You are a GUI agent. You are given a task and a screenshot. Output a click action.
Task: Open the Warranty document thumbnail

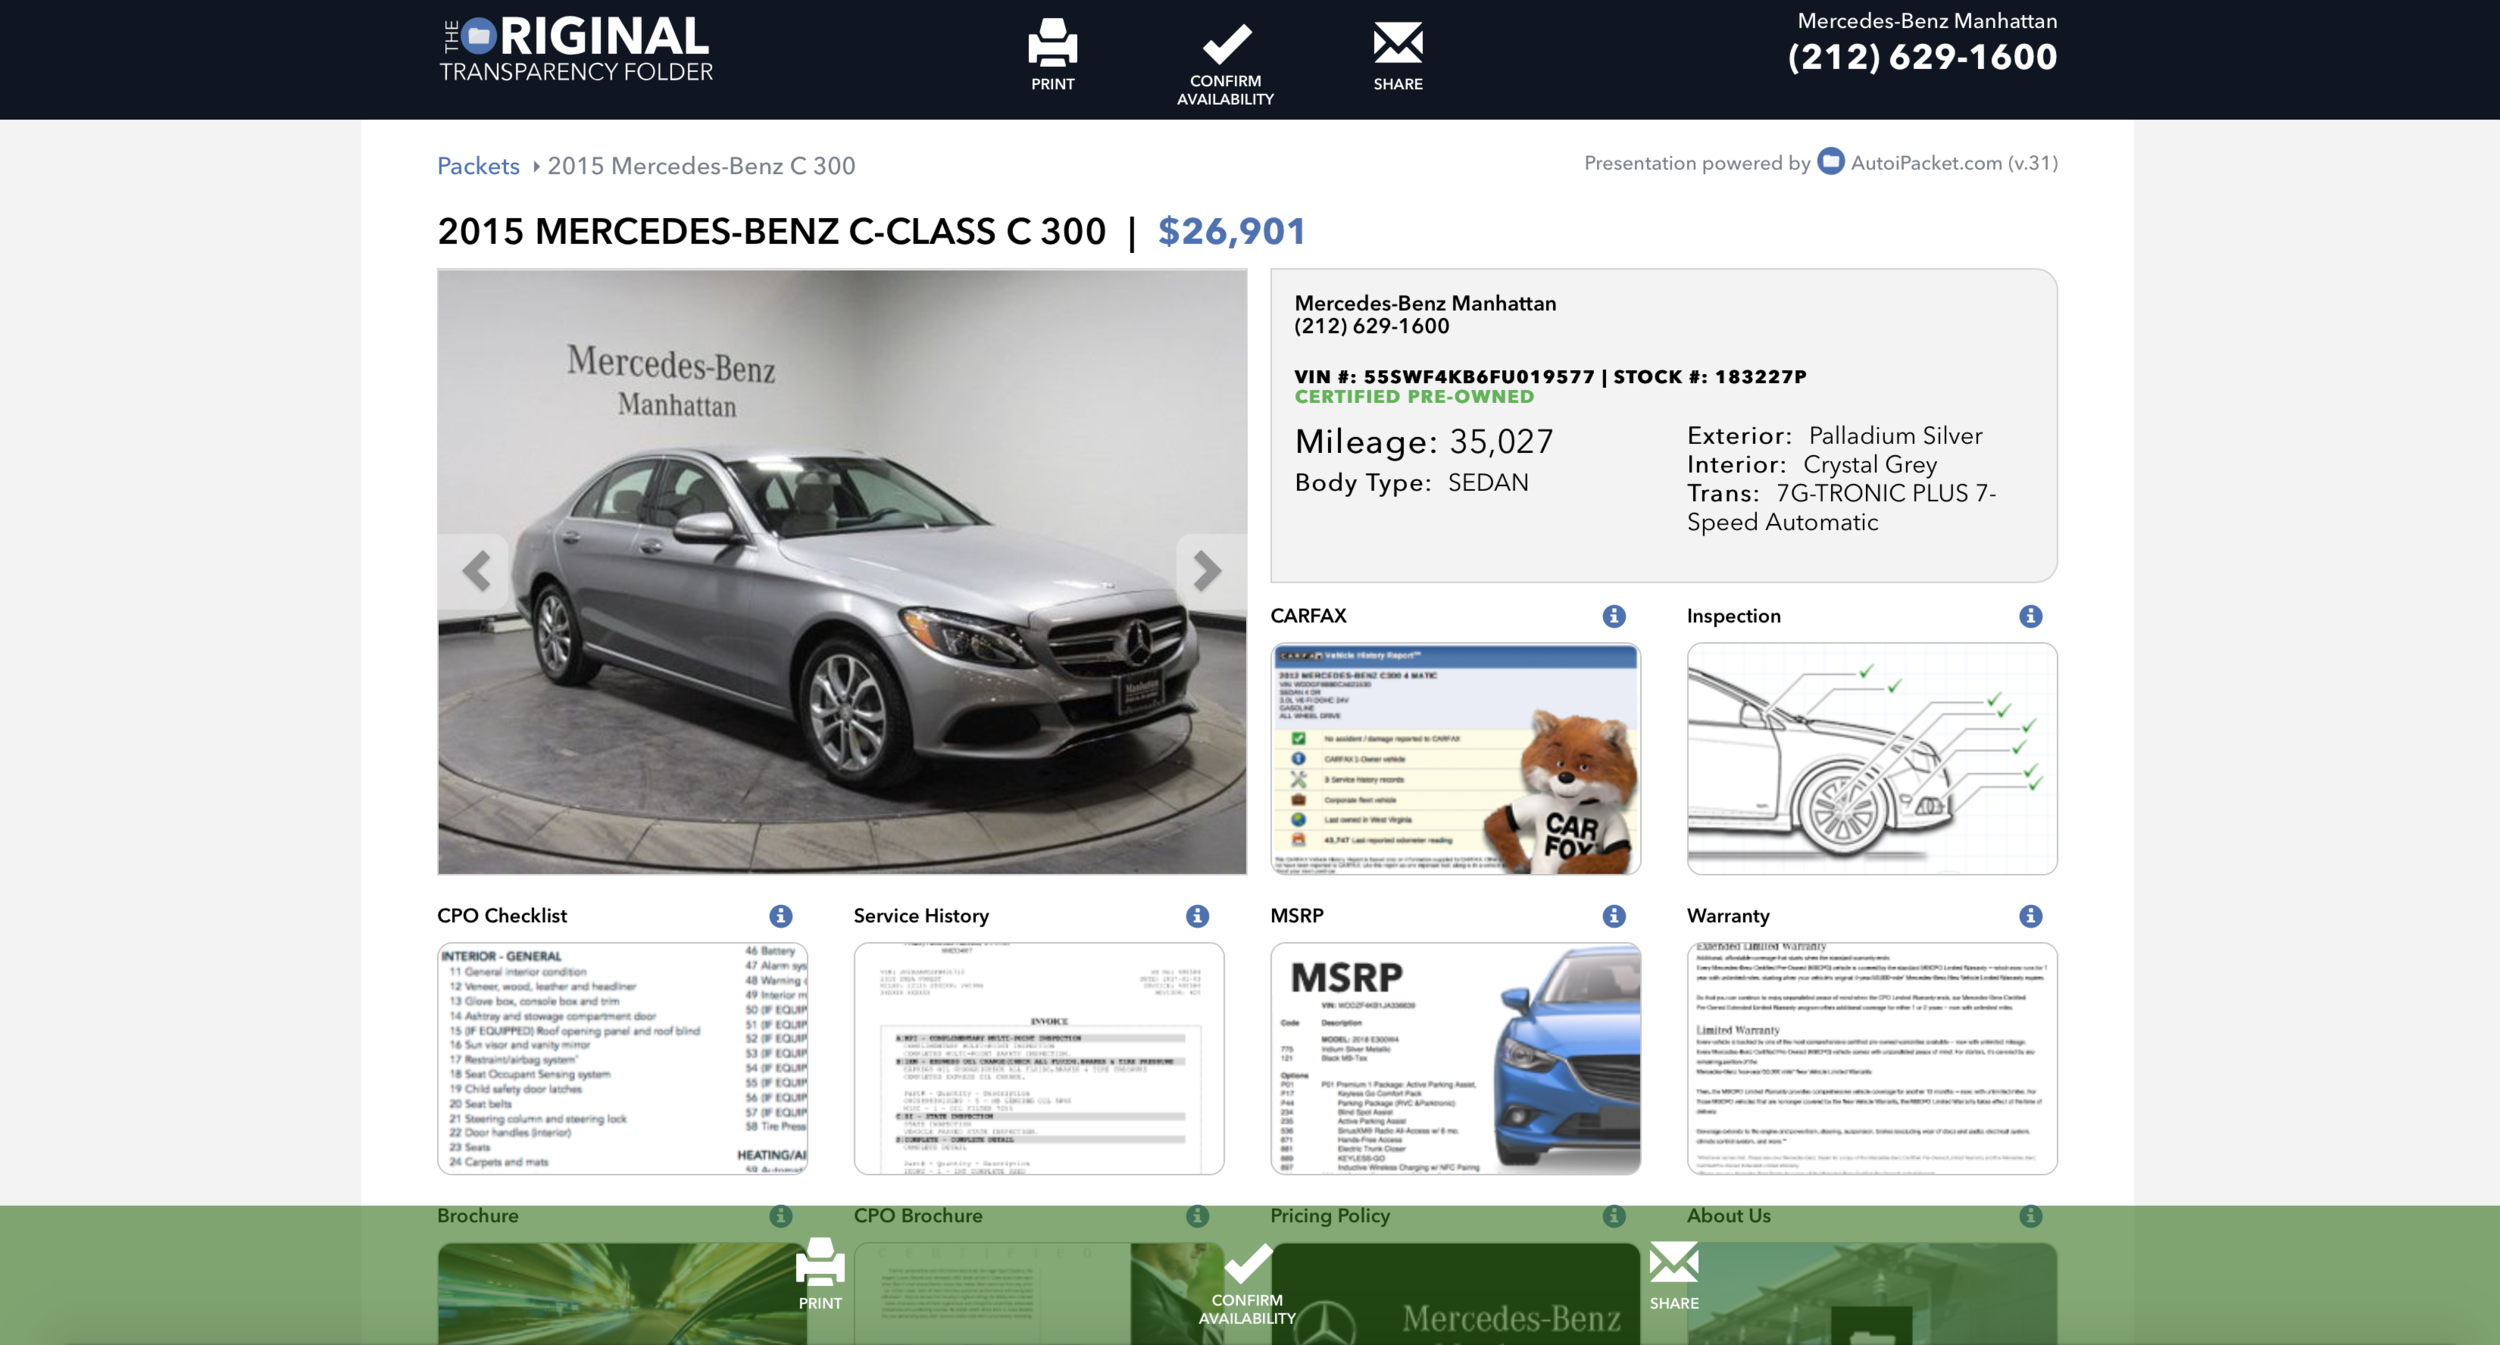(x=1872, y=1059)
